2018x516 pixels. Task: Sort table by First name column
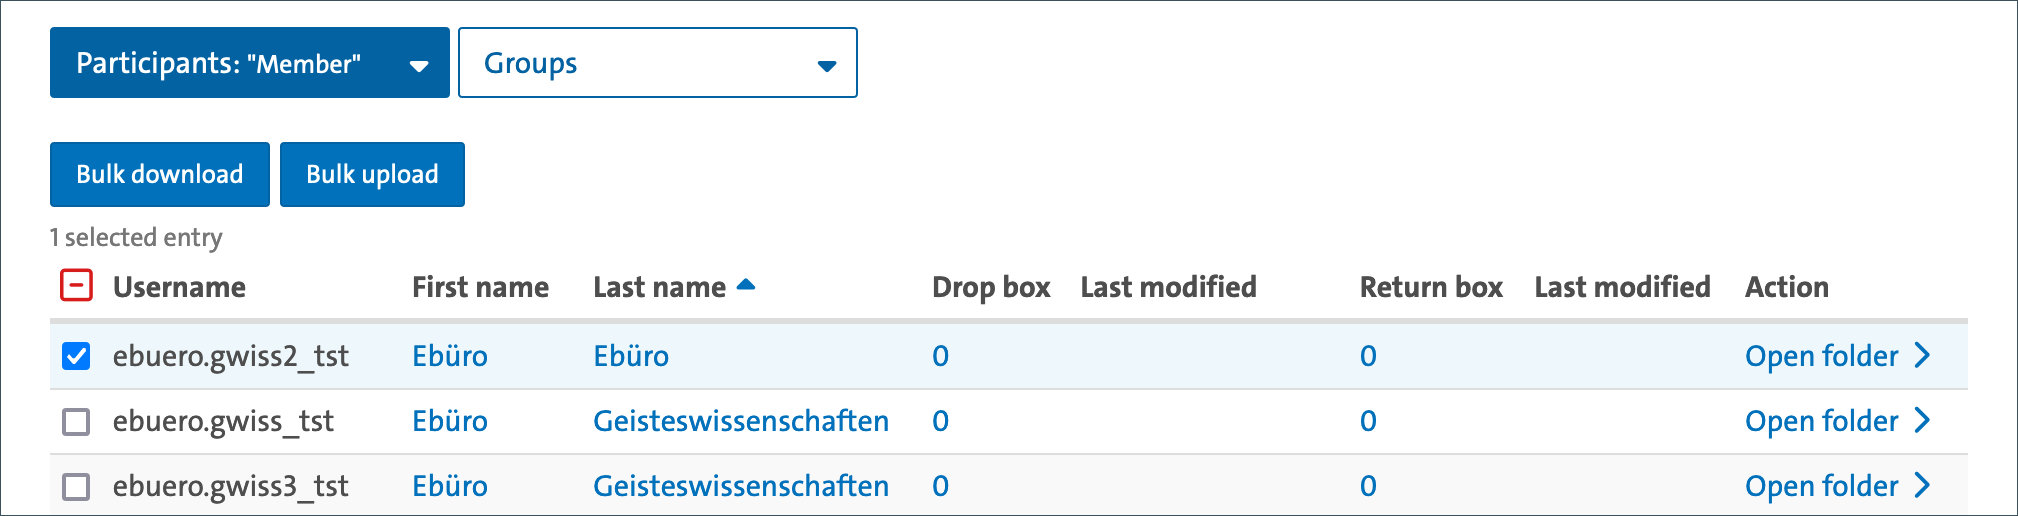(x=480, y=287)
